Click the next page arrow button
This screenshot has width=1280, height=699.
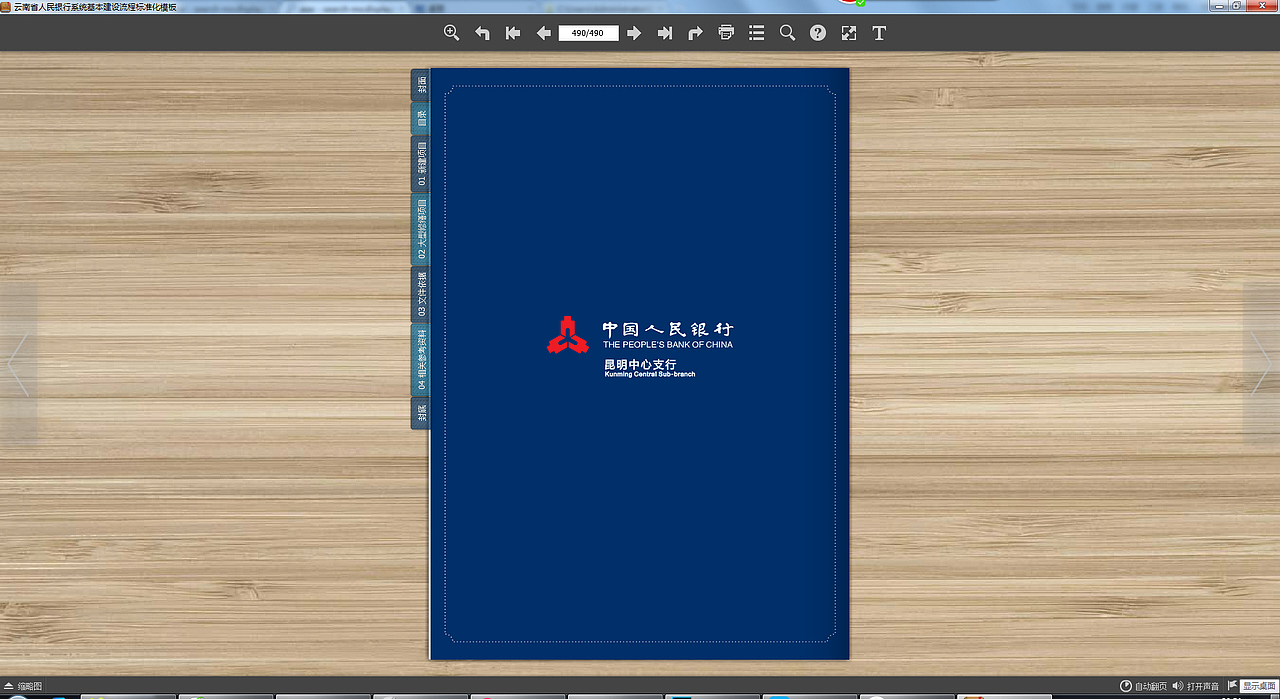tap(633, 33)
